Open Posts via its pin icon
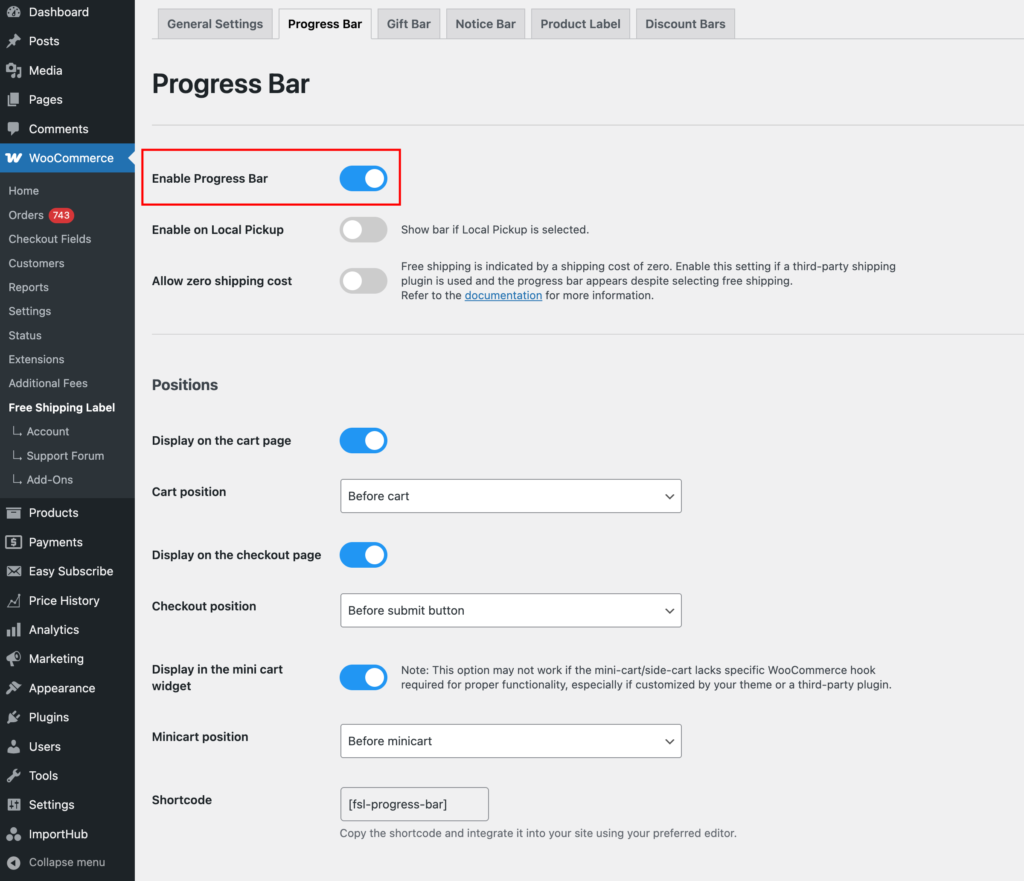This screenshot has width=1024, height=881. [x=13, y=41]
